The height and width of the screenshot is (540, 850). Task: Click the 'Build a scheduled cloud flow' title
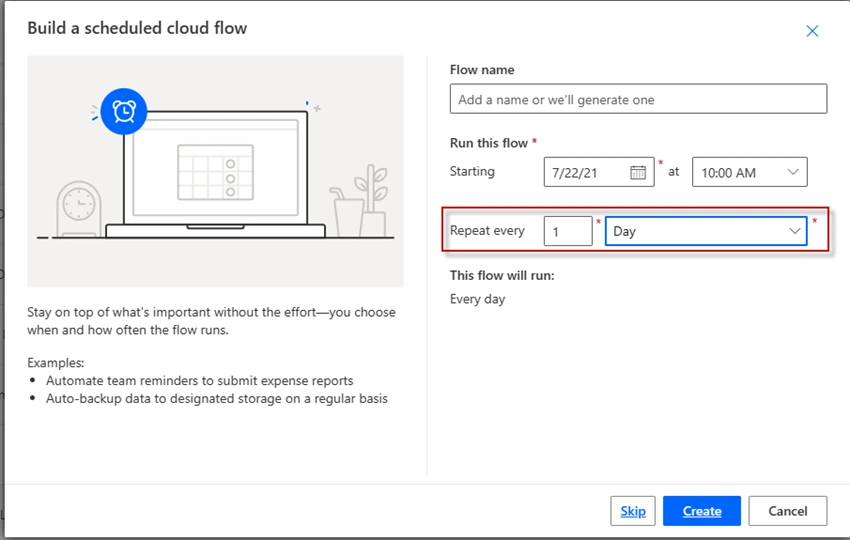click(x=137, y=28)
